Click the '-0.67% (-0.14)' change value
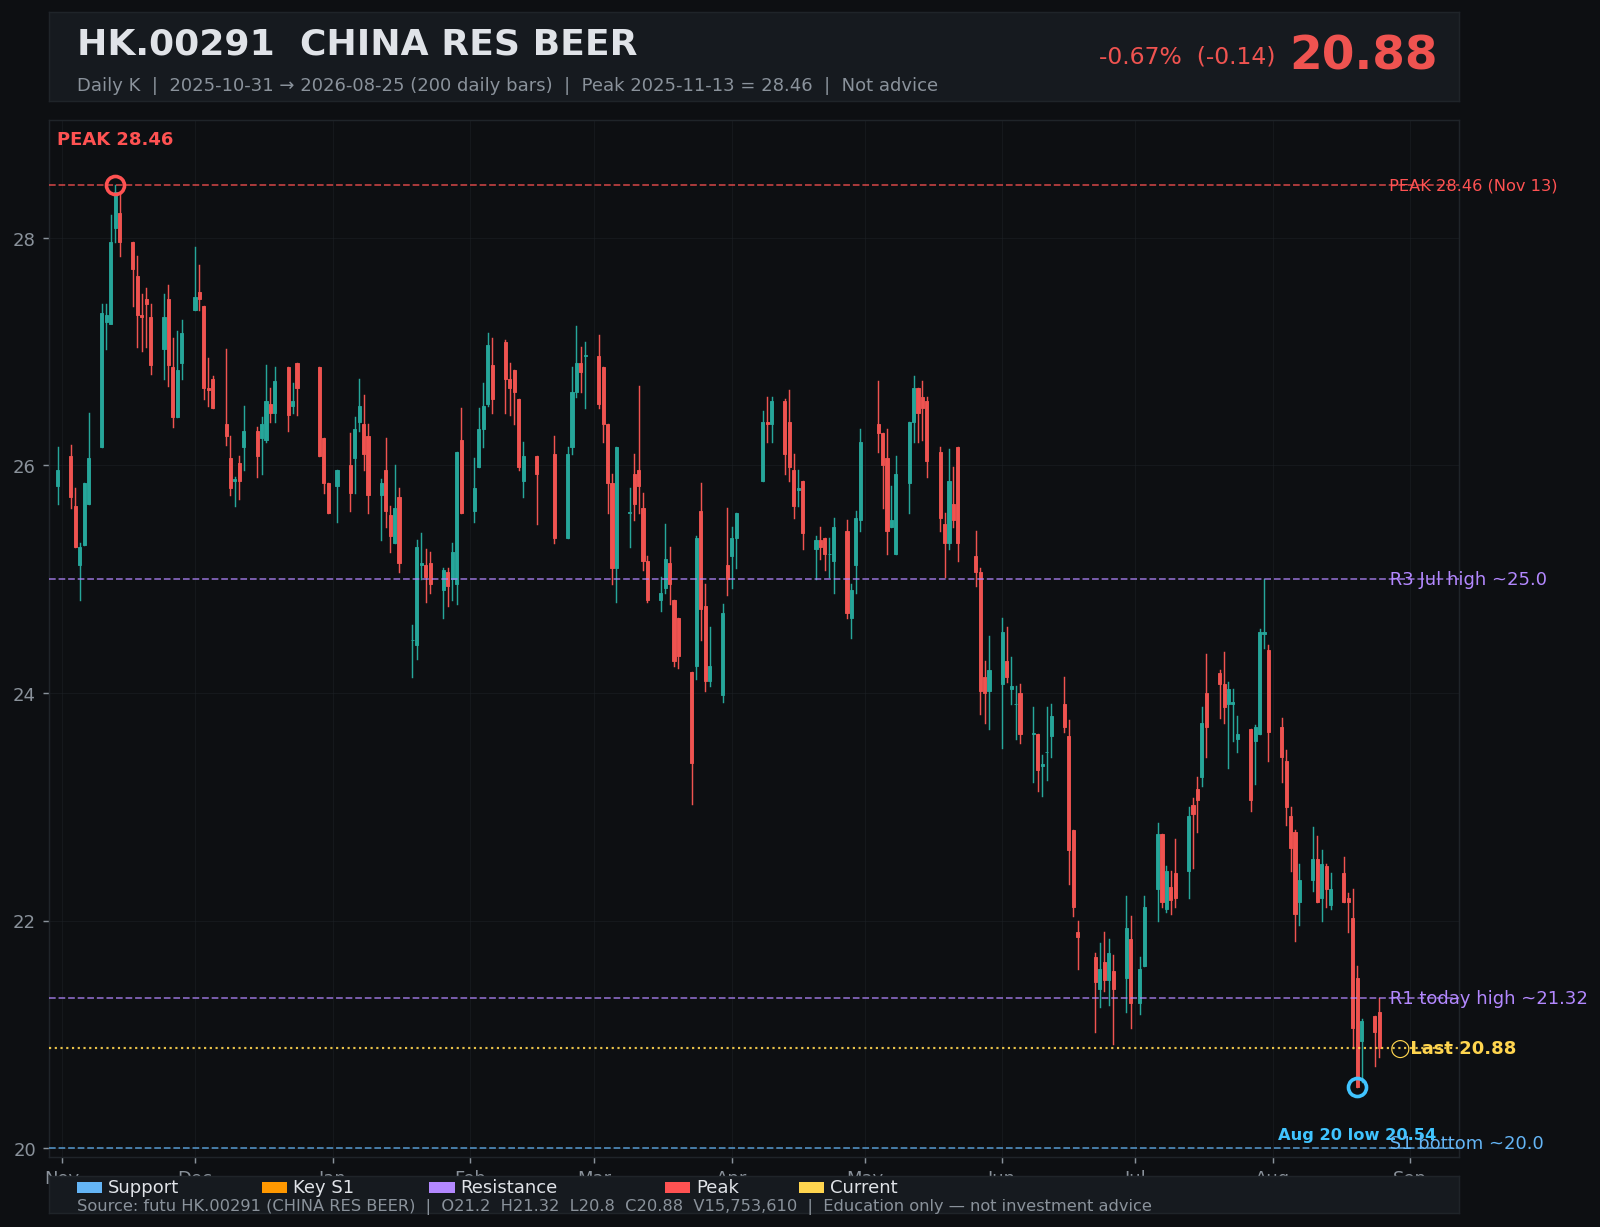 coord(1187,56)
